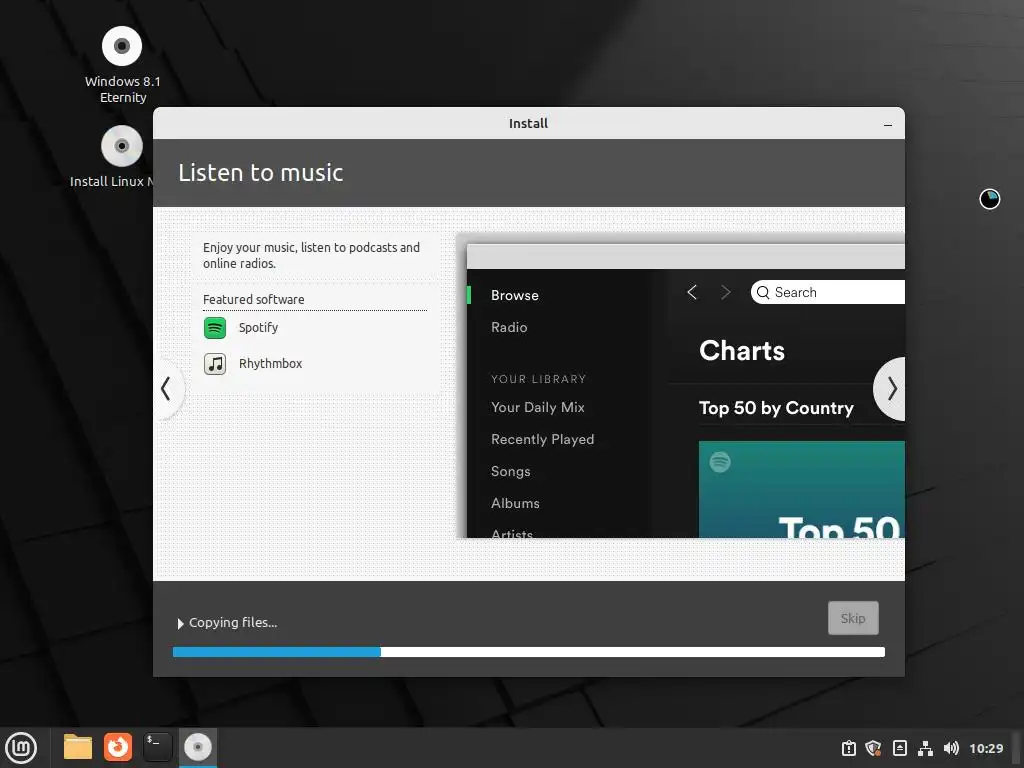
Task: Click the Copying files status text
Action: pos(233,623)
